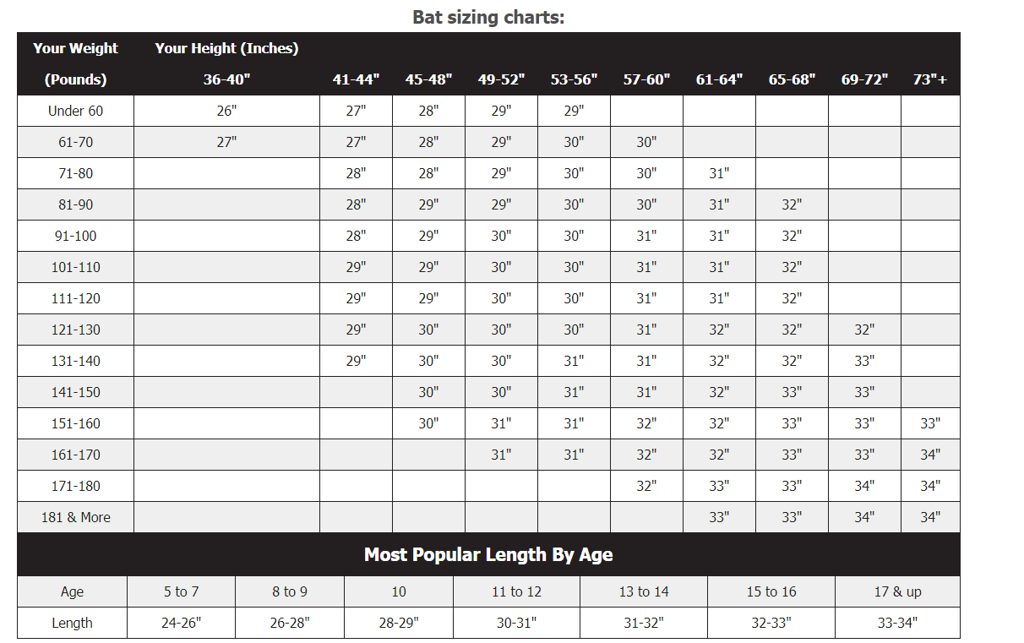Select the 121-130 weight row label
Image resolution: width=1024 pixels, height=643 pixels.
click(76, 330)
